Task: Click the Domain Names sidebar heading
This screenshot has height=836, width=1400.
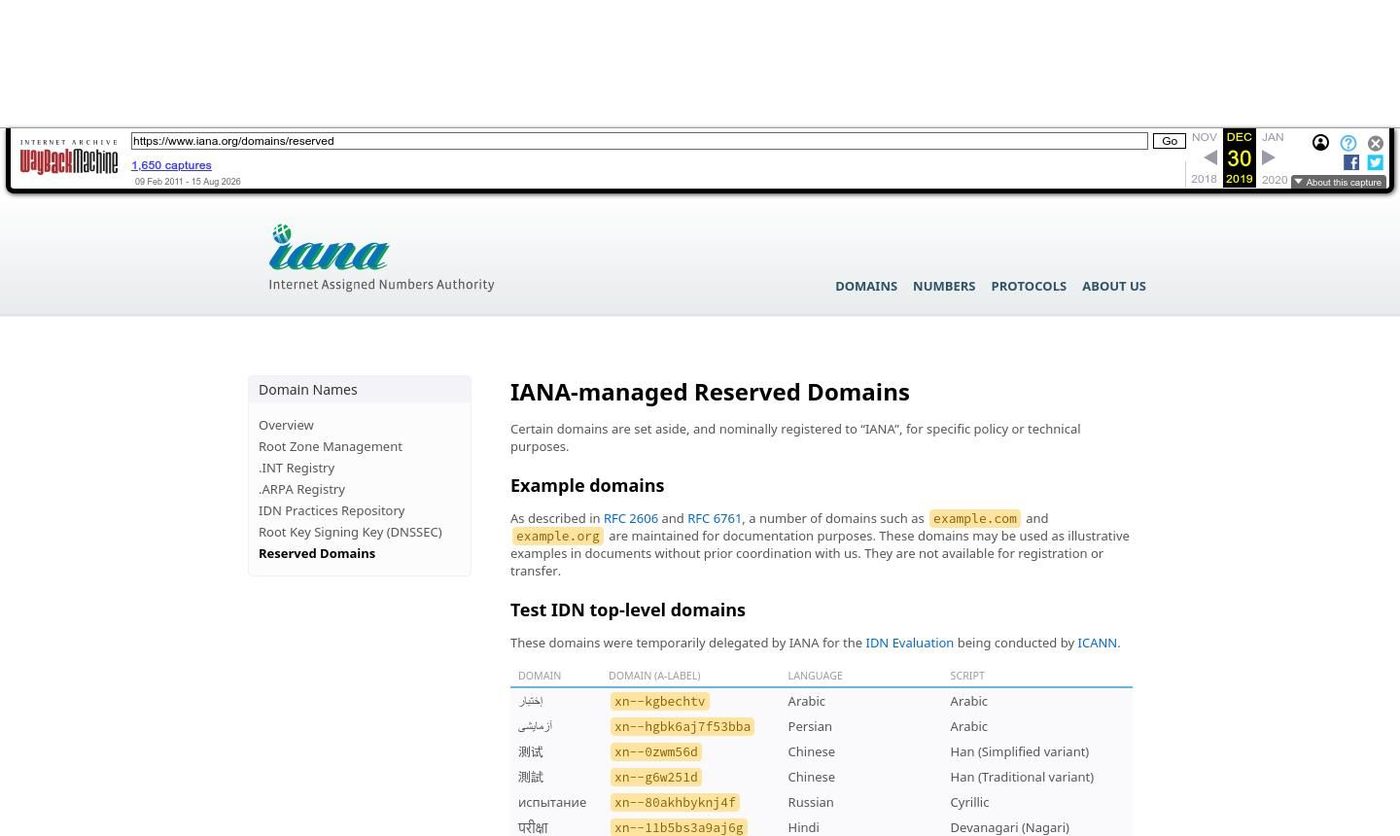Action: 308,390
